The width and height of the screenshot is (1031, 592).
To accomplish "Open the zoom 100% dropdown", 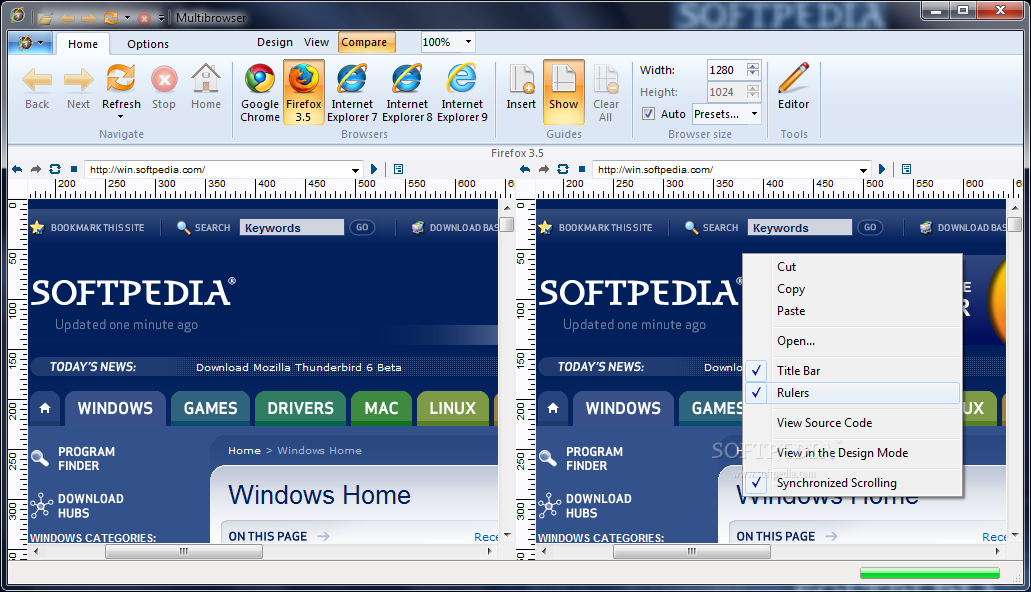I will tap(468, 42).
